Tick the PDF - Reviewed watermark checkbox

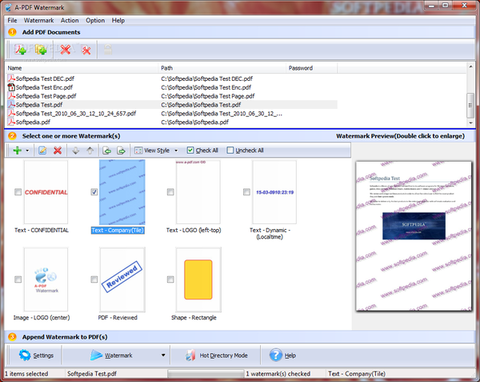click(x=94, y=279)
